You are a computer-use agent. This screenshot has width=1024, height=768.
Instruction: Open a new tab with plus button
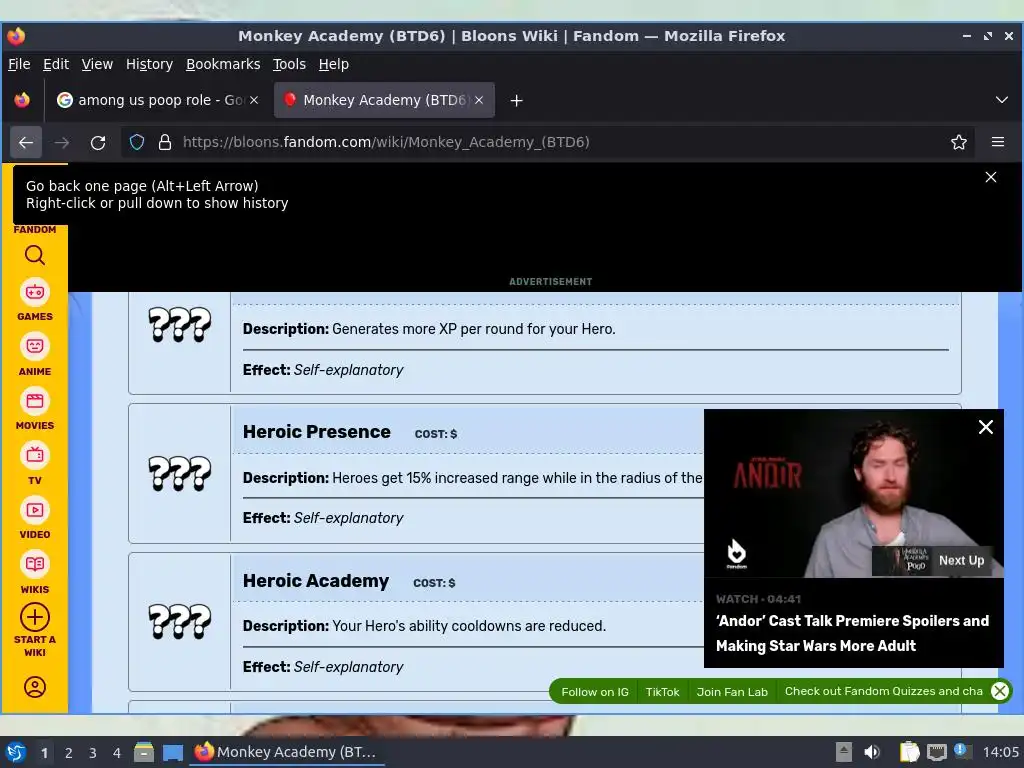tap(516, 101)
